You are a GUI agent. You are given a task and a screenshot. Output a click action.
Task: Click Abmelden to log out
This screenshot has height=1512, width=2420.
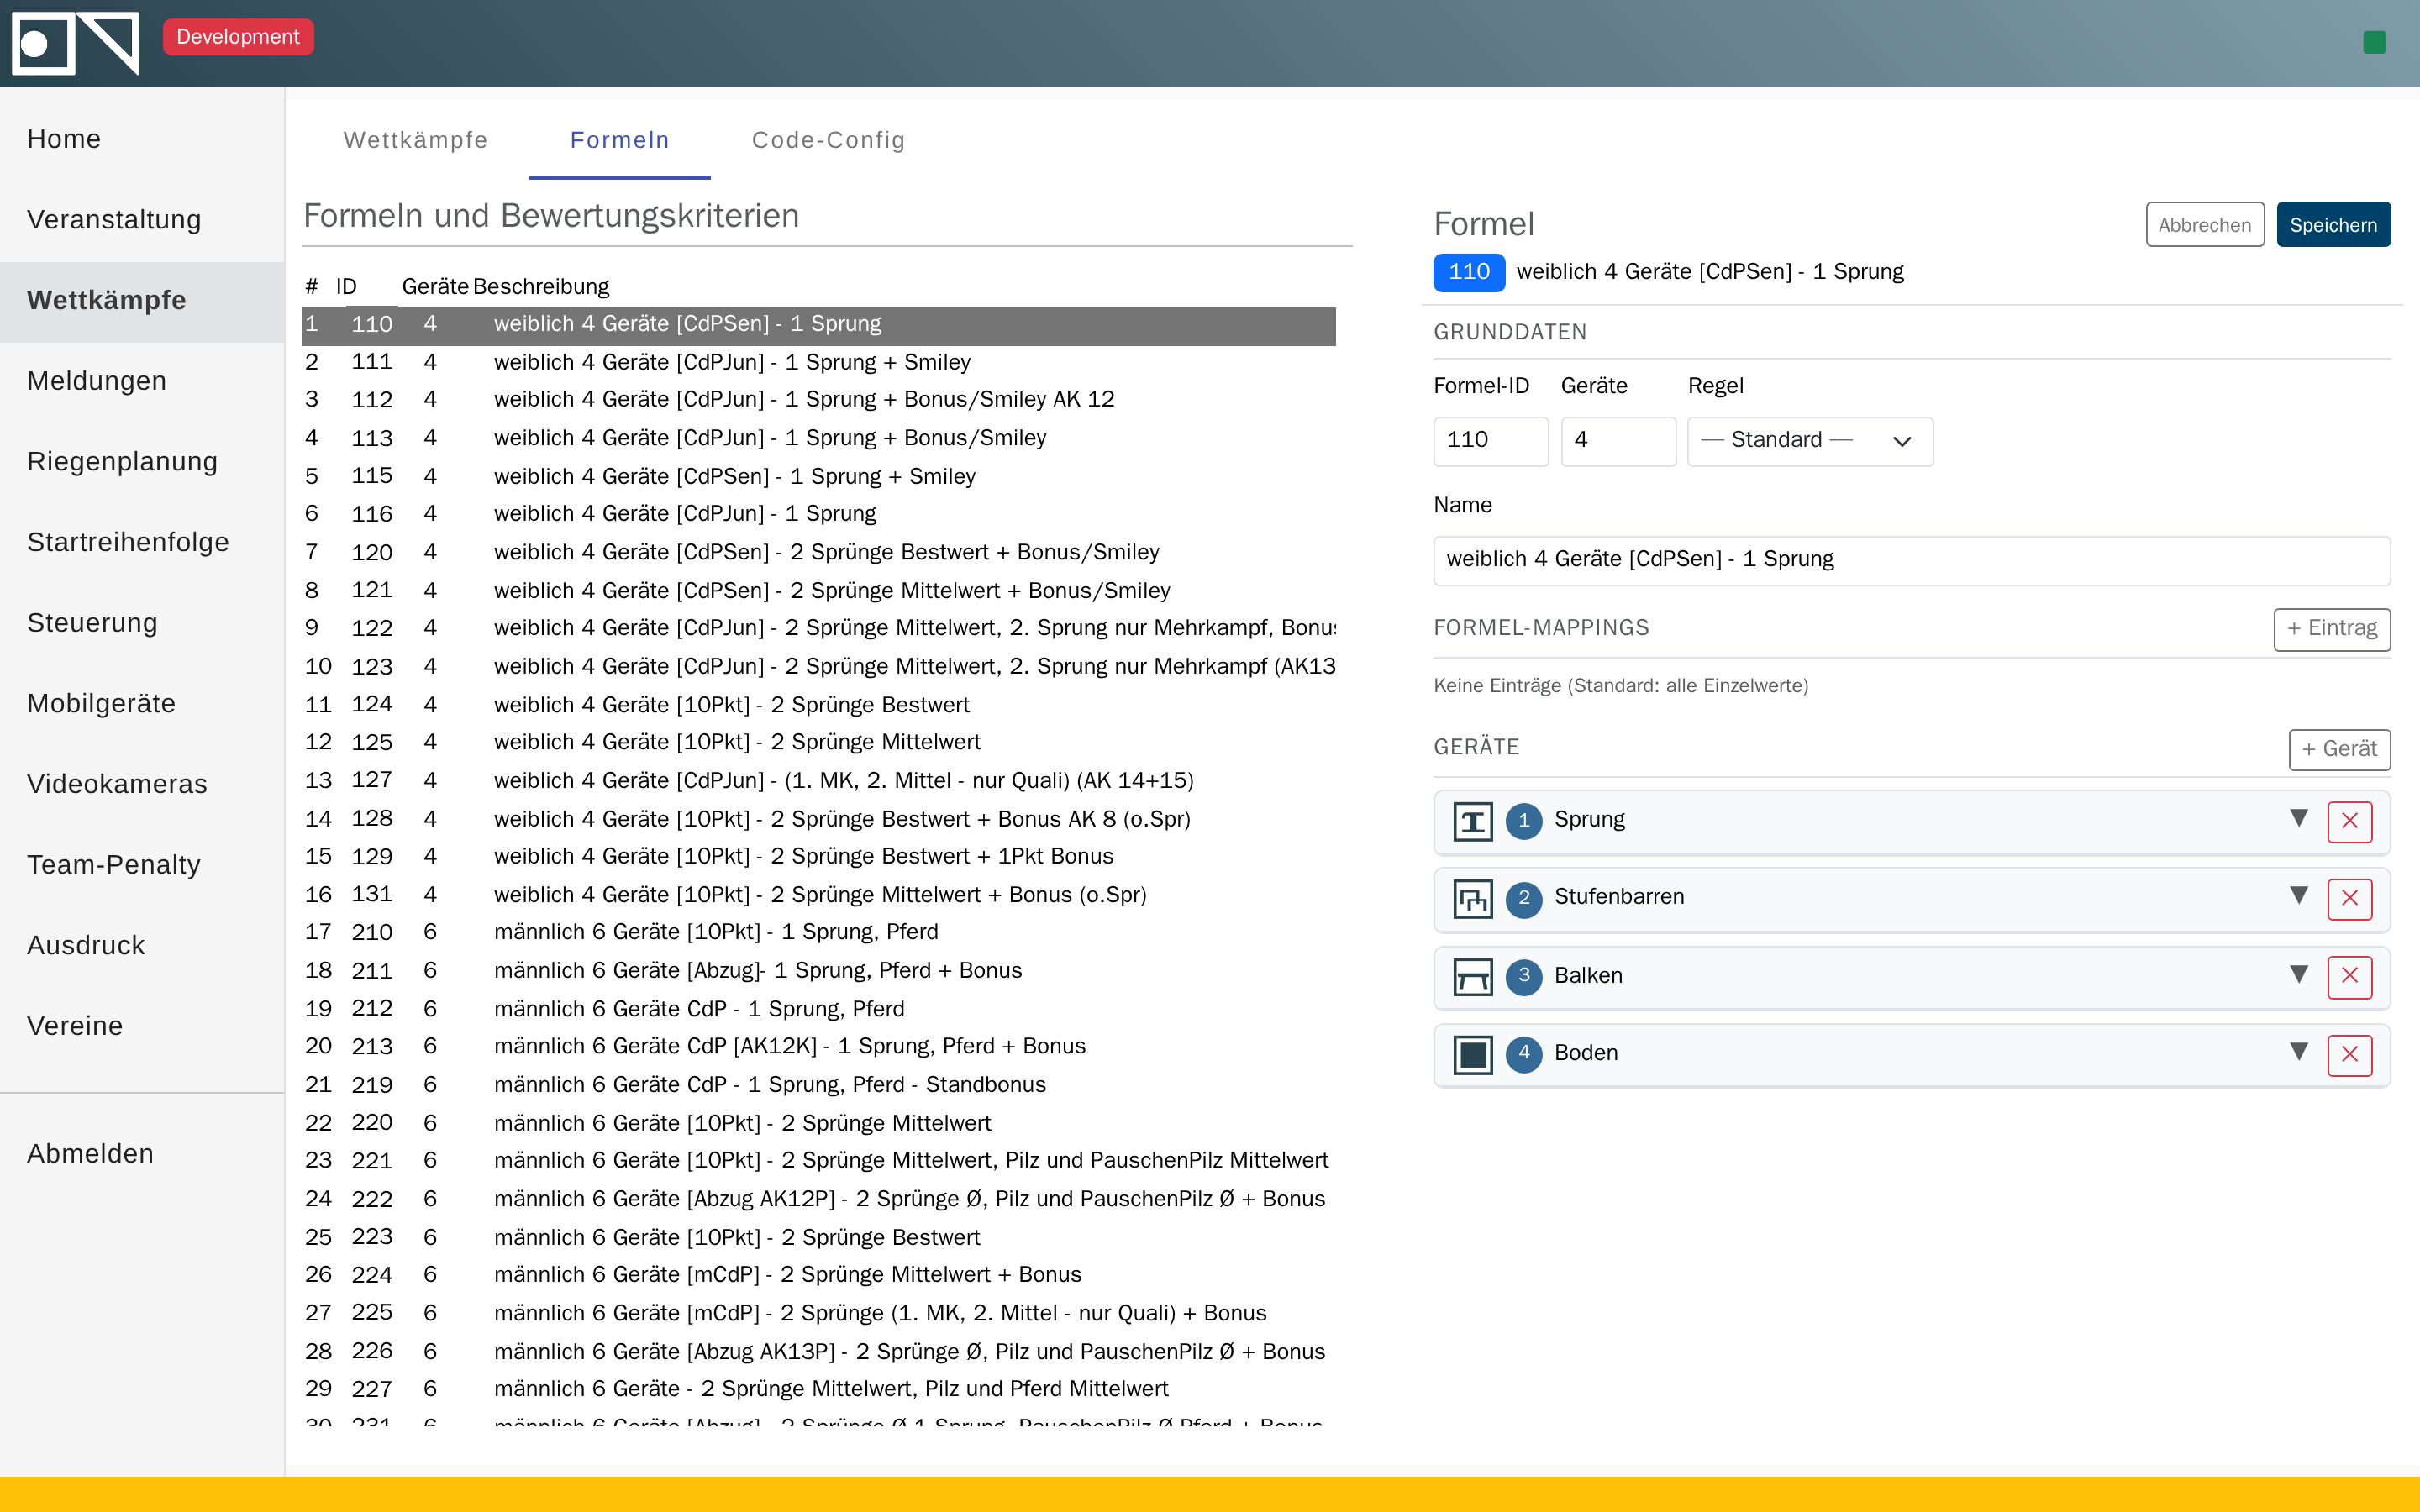pos(142,1154)
